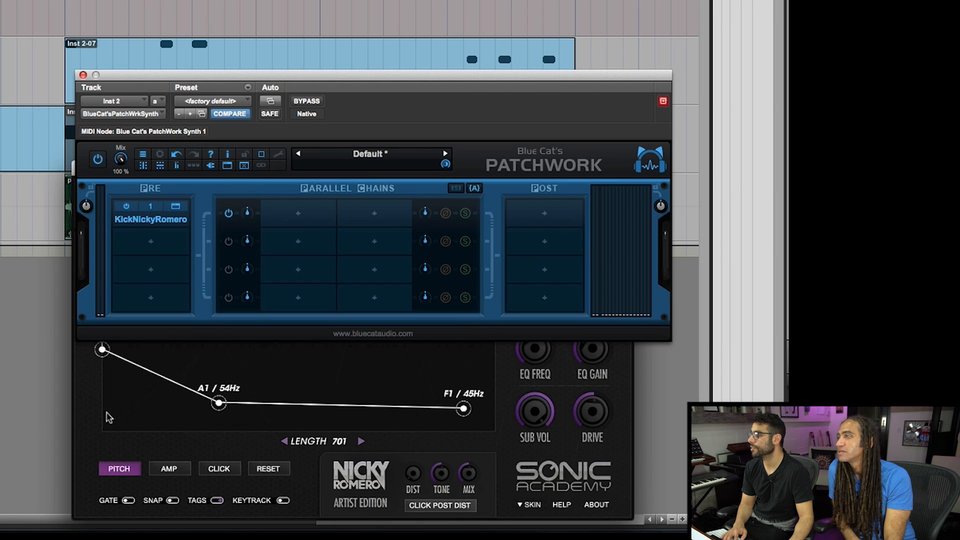Open help with the question mark icon
The width and height of the screenshot is (960, 540).
(x=211, y=154)
